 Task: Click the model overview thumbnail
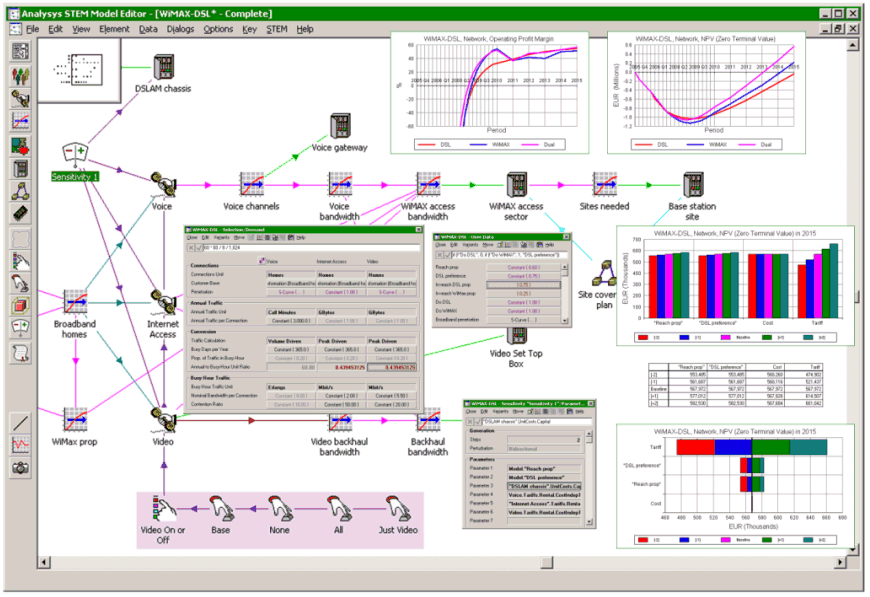point(79,70)
